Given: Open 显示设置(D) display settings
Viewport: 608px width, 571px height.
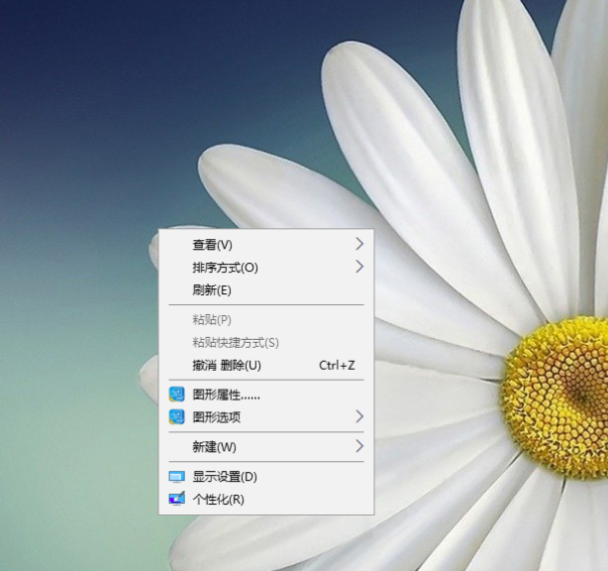Looking at the screenshot, I should [x=266, y=476].
